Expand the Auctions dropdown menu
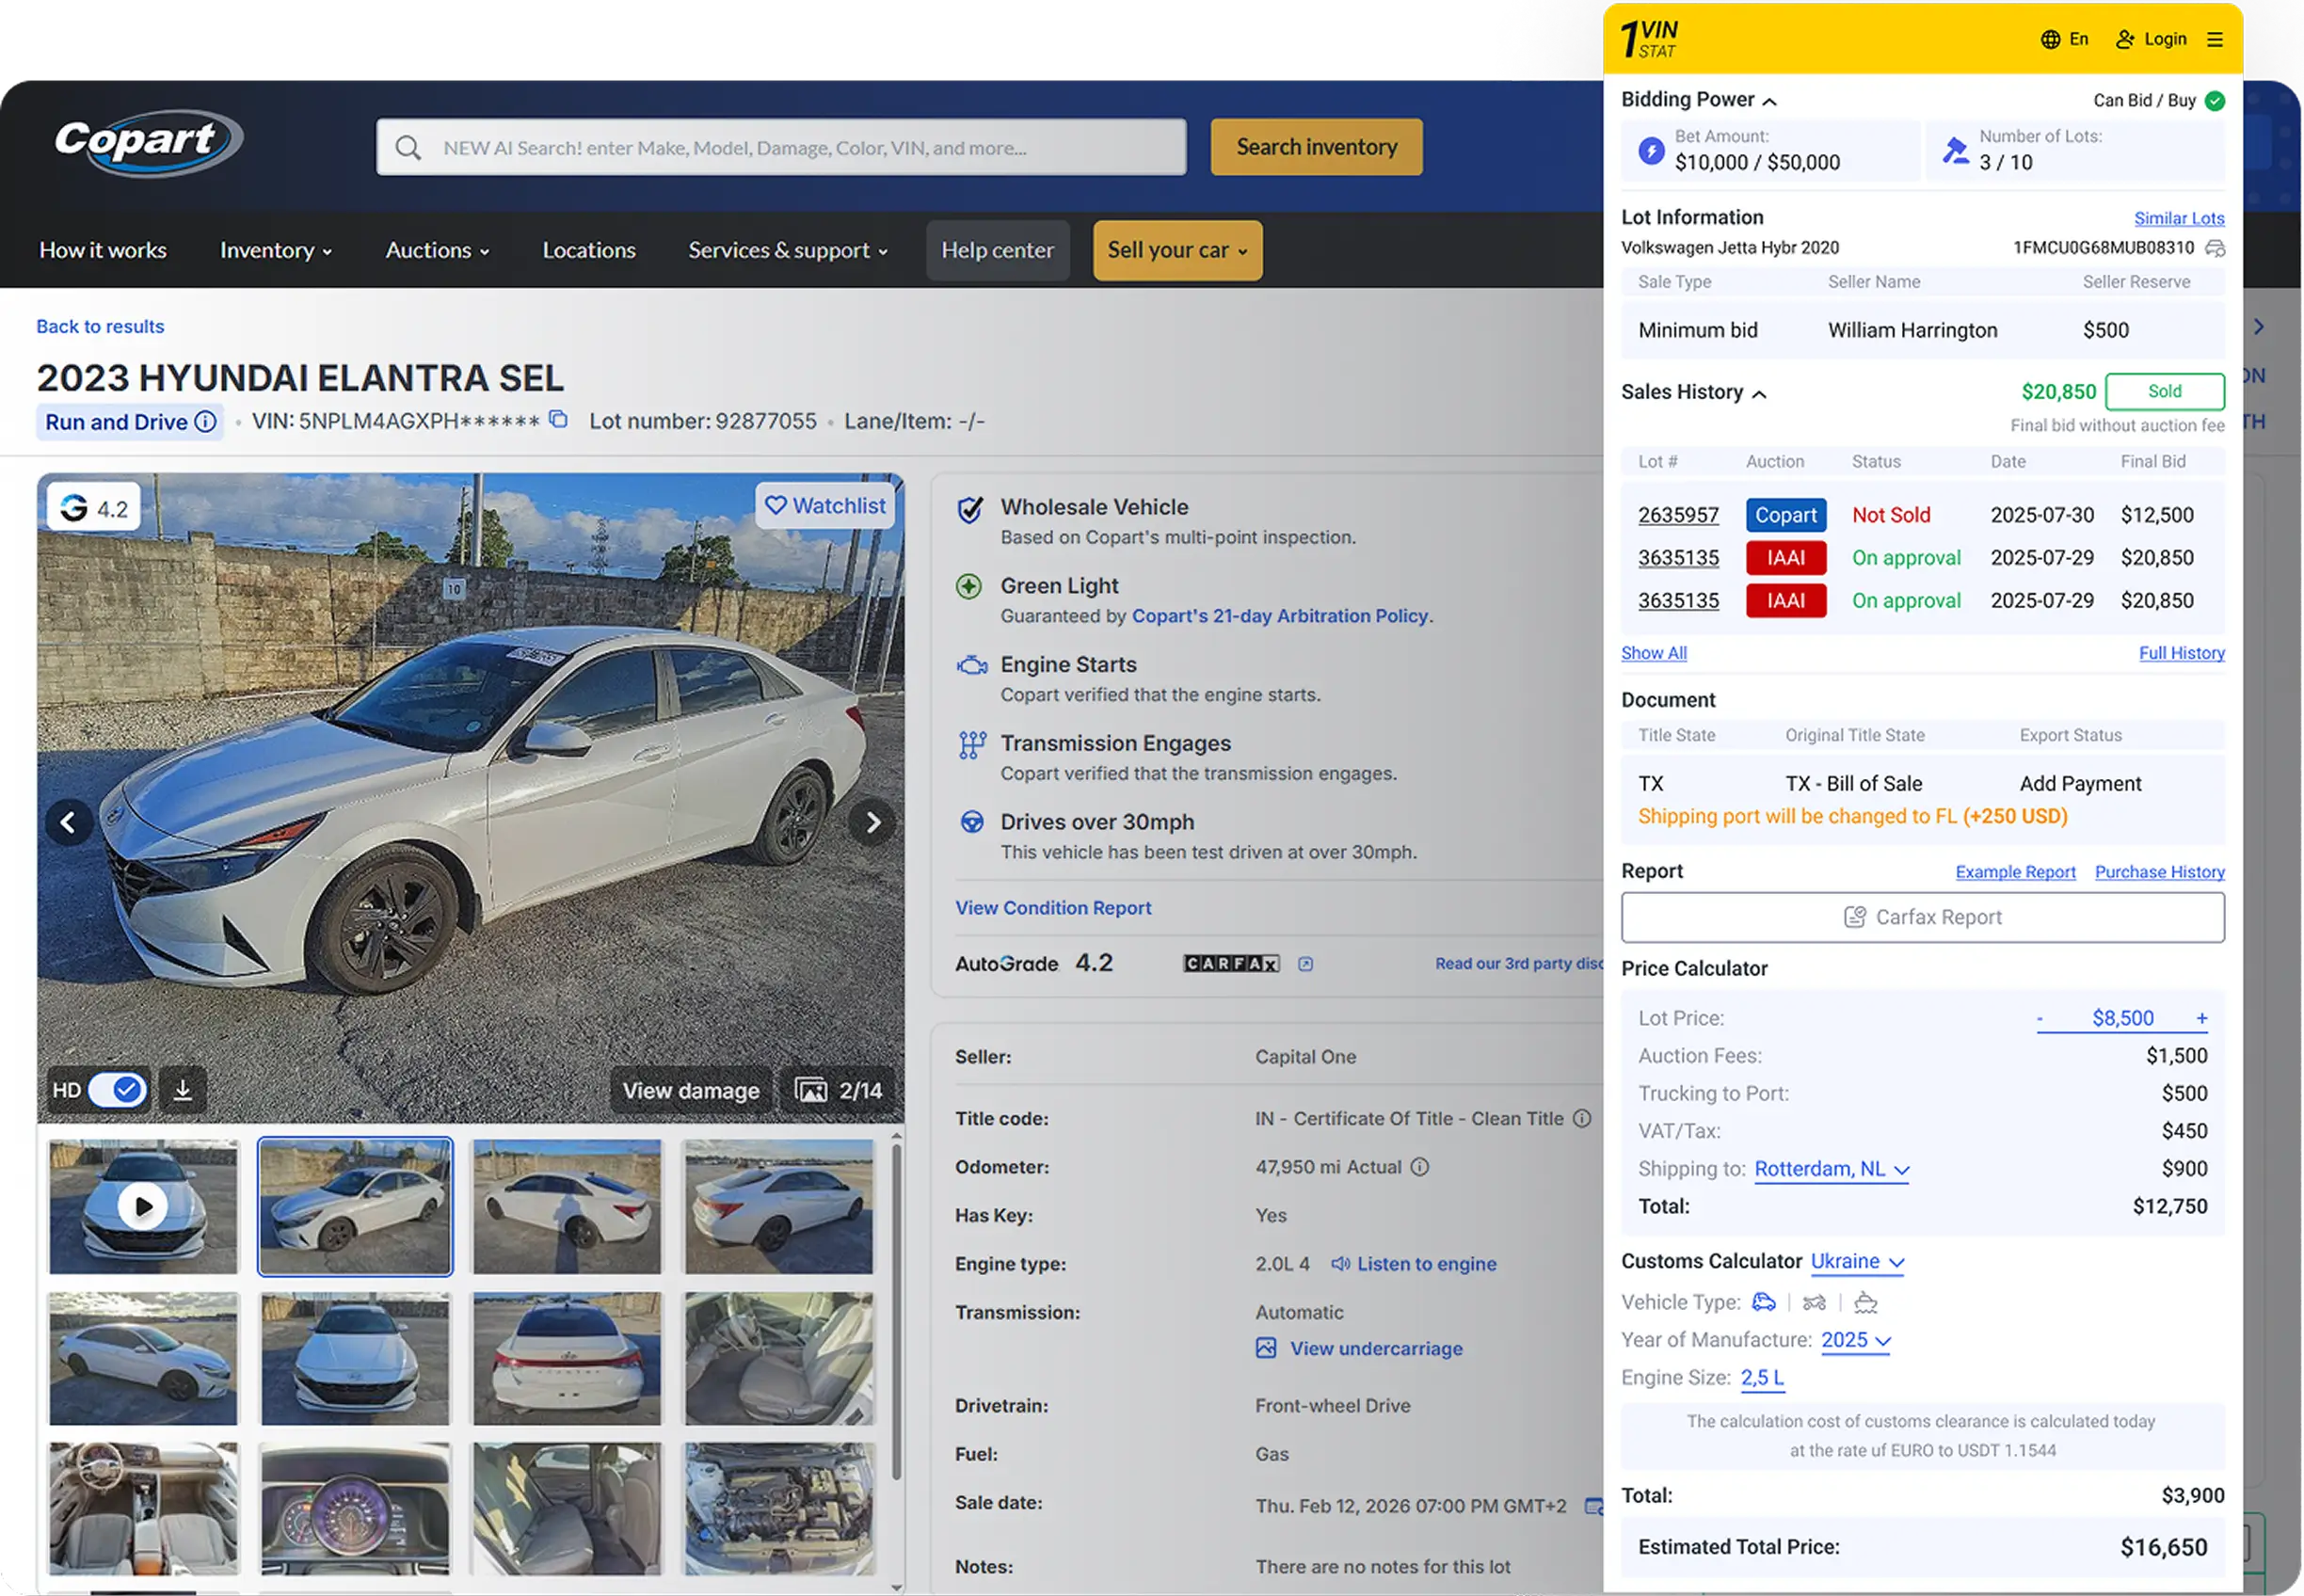Image resolution: width=2304 pixels, height=1596 pixels. [438, 251]
